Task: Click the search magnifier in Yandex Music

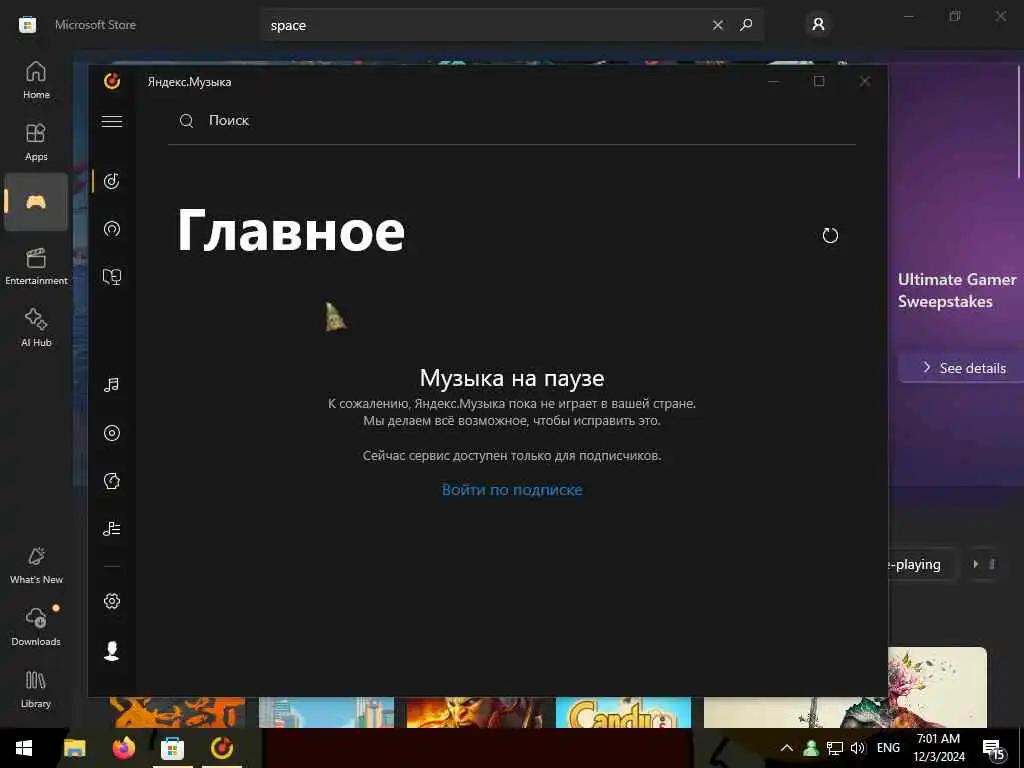Action: (x=187, y=121)
